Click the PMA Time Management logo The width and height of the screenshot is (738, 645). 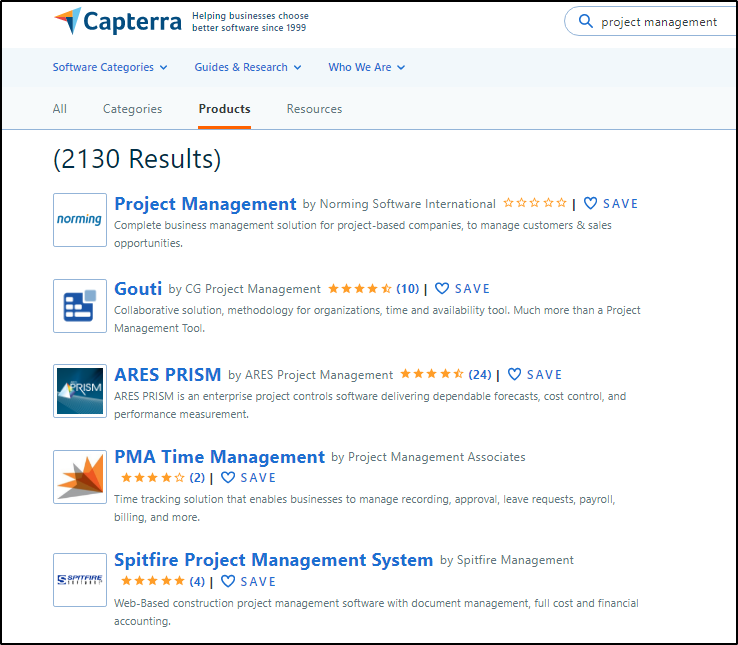tap(80, 476)
